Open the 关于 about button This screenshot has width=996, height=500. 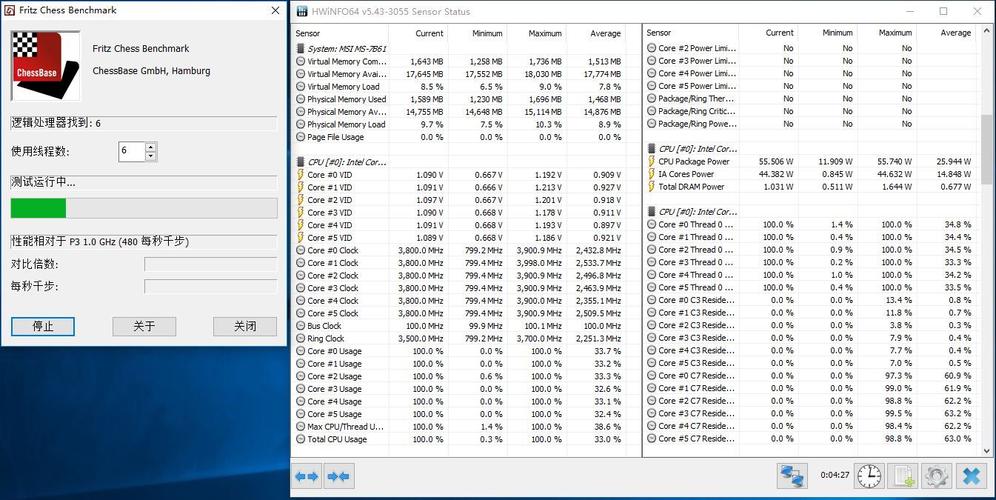click(x=144, y=327)
